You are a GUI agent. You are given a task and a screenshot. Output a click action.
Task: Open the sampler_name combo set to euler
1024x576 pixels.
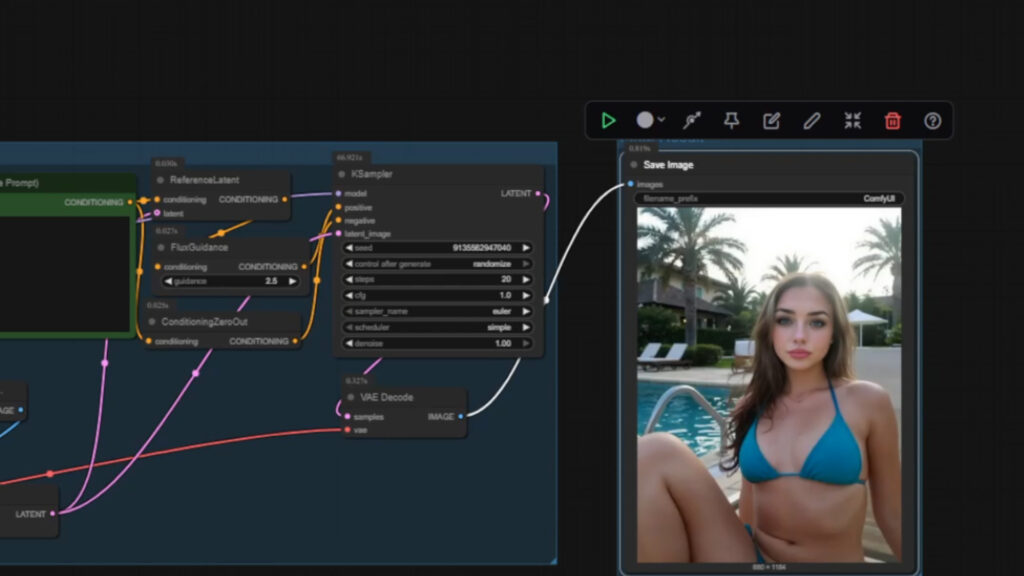(437, 311)
